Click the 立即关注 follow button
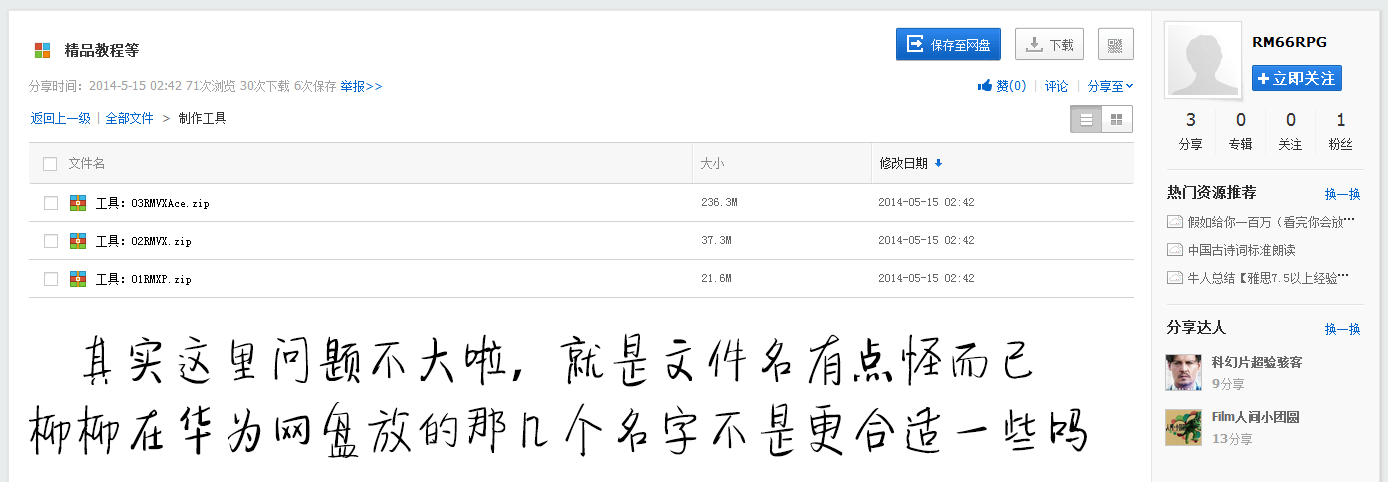1388x482 pixels. point(1297,78)
